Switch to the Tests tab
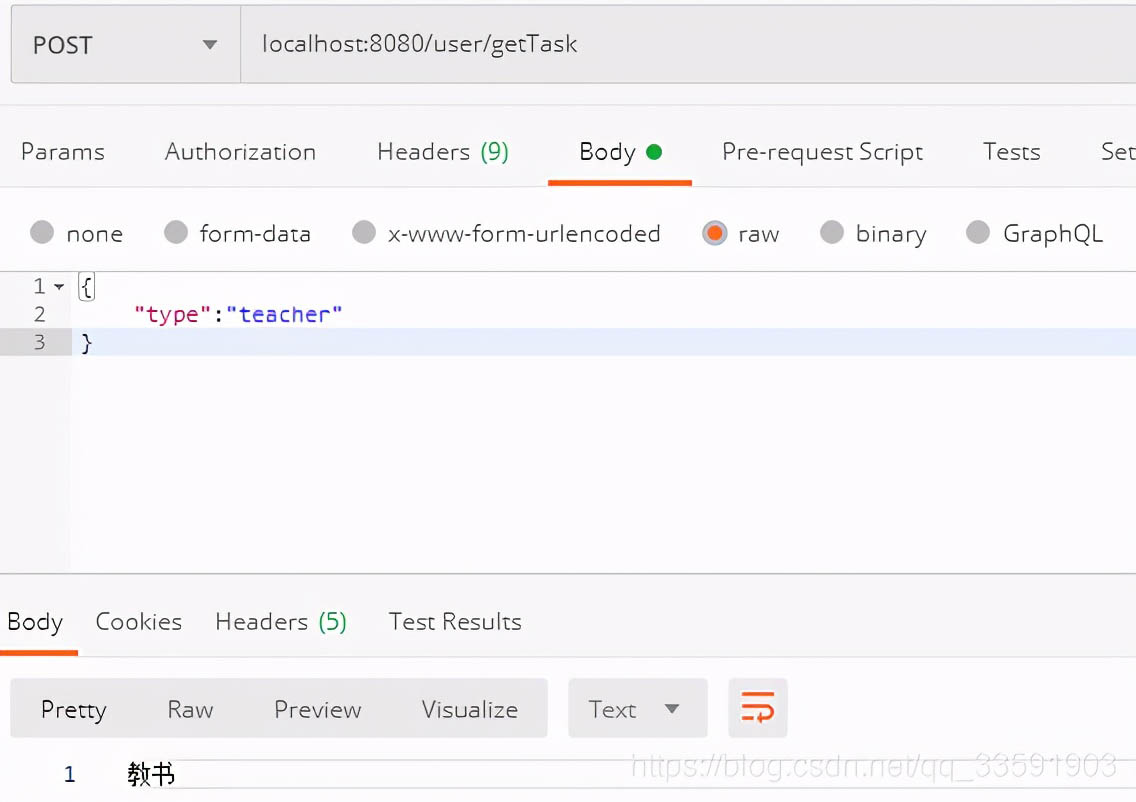This screenshot has height=802, width=1136. (1011, 151)
